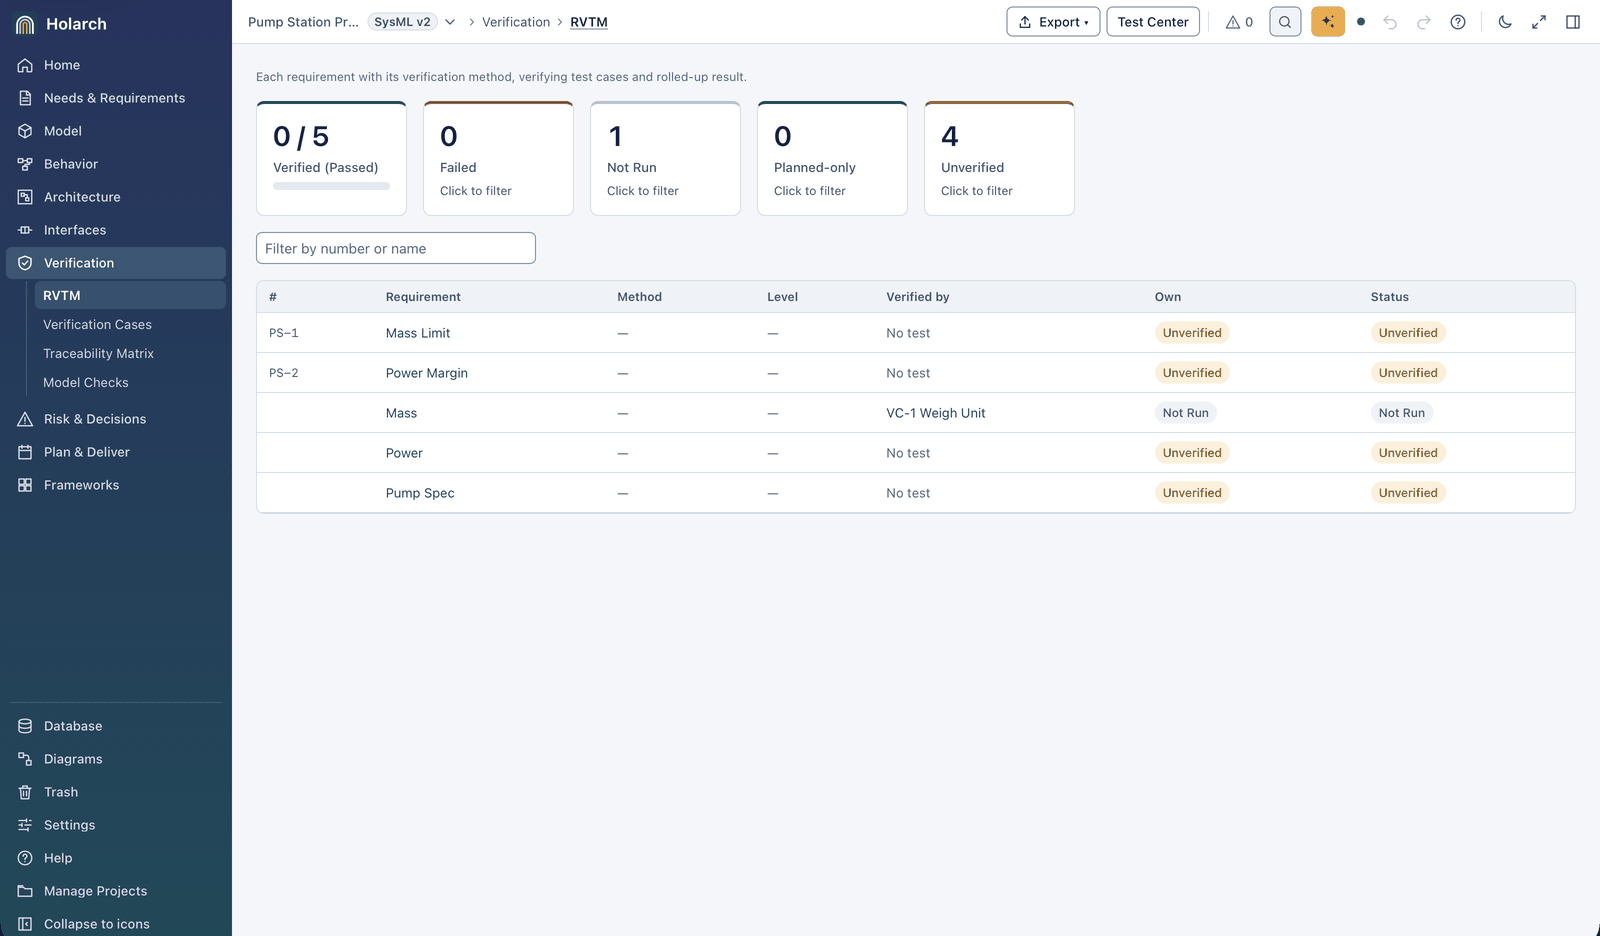
Task: Click the Risk & Decisions warning icon
Action: (x=25, y=419)
